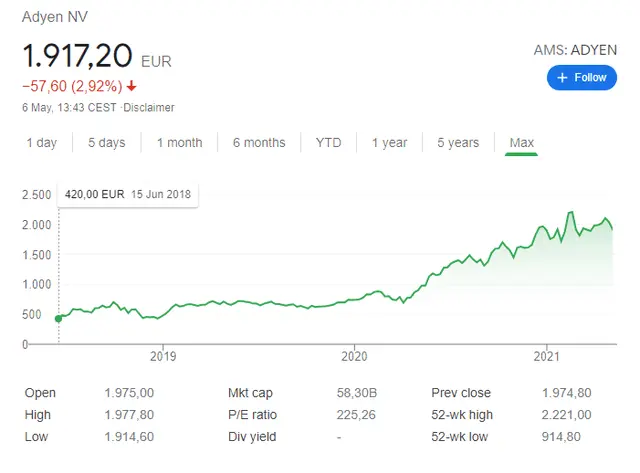The width and height of the screenshot is (640, 473).
Task: Click the 2019 axis label
Action: 163,356
